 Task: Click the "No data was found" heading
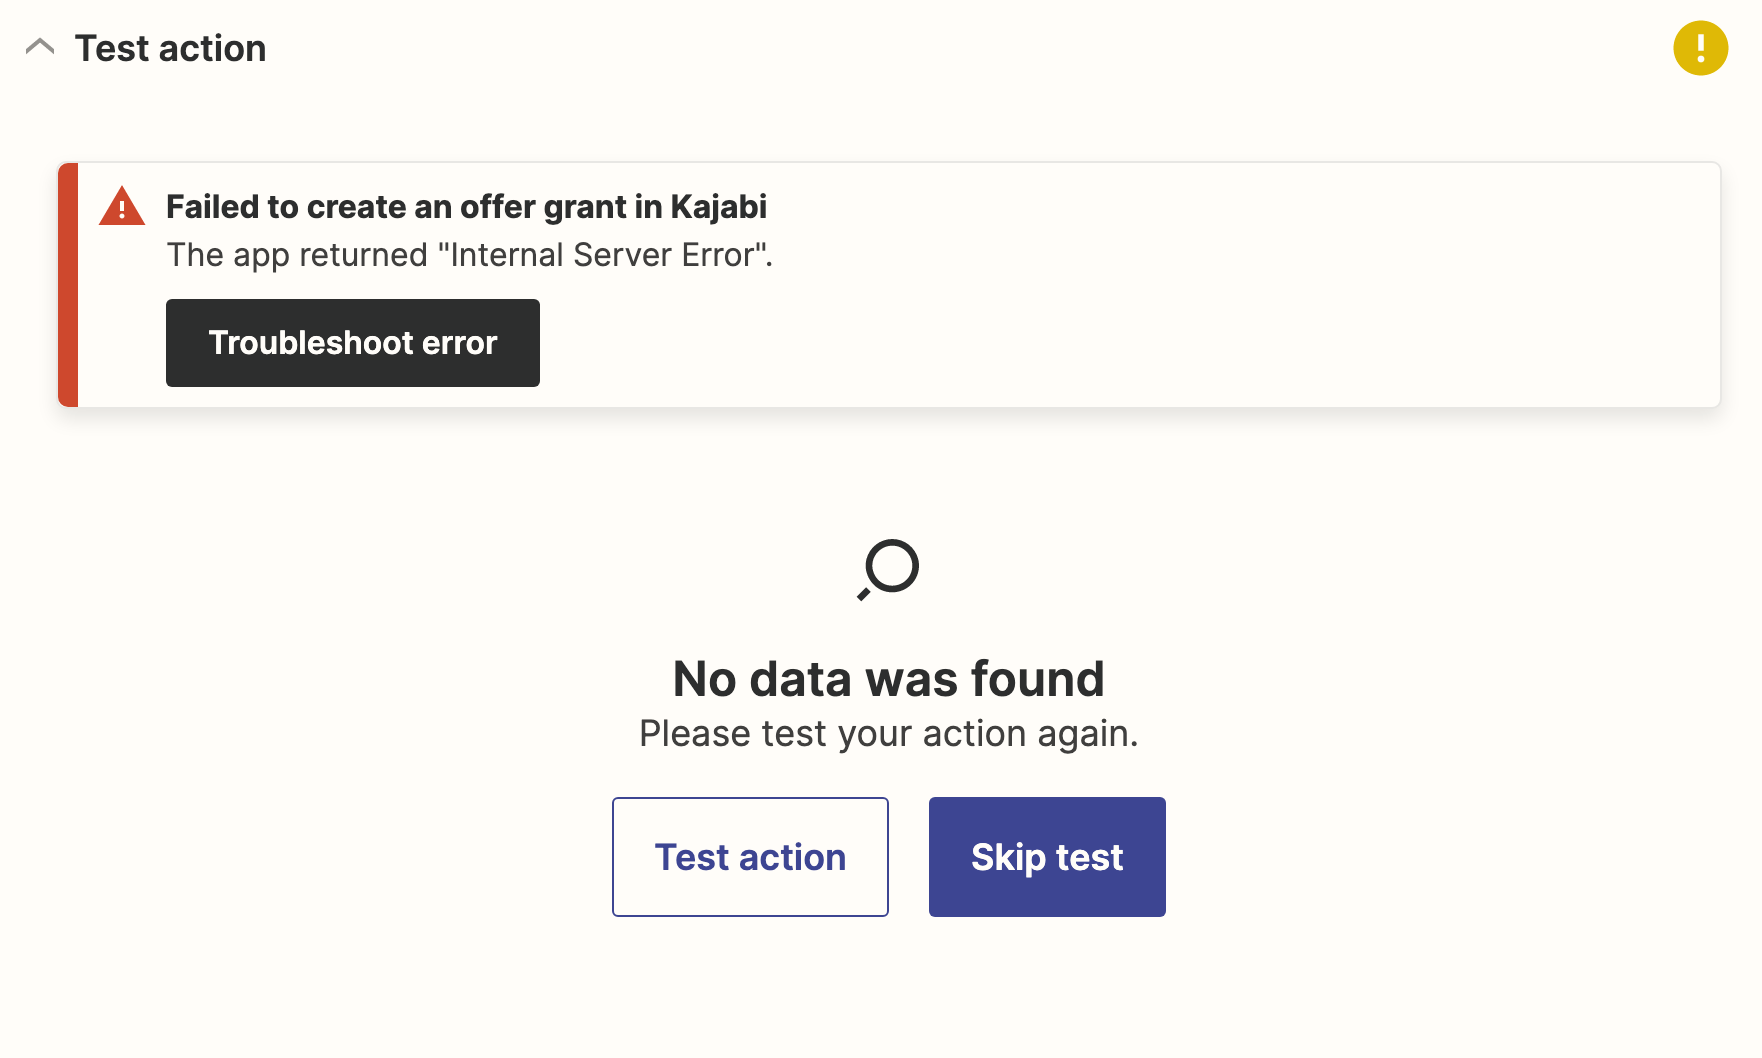(888, 679)
